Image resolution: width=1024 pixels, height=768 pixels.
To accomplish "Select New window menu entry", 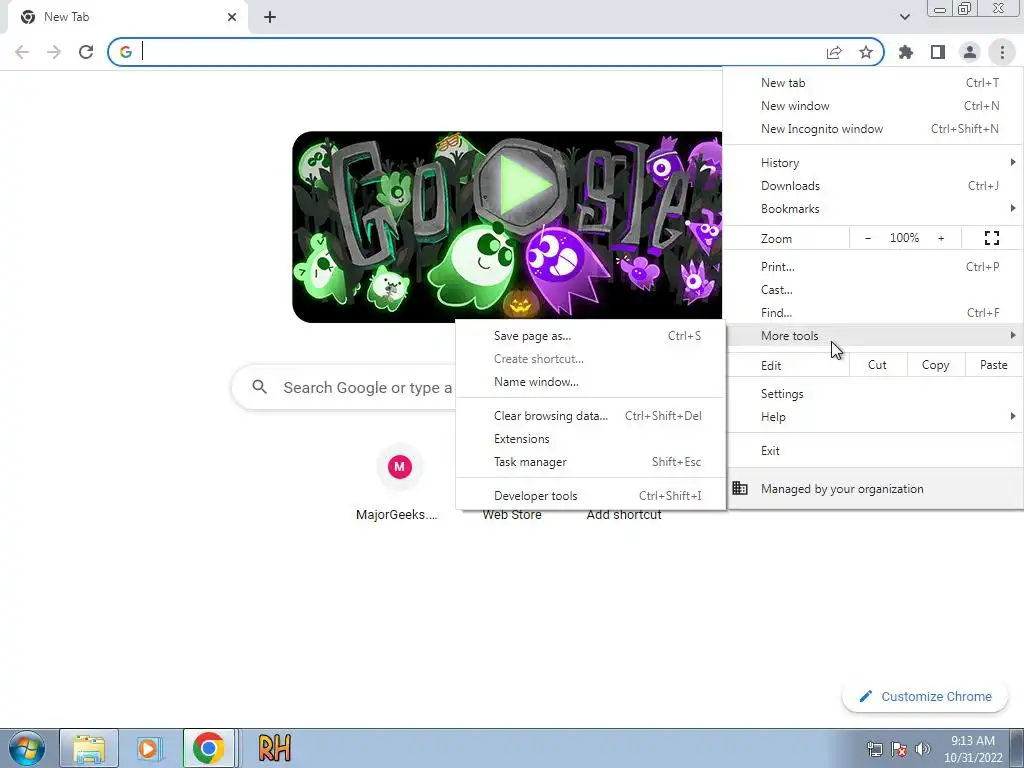I will [x=873, y=106].
